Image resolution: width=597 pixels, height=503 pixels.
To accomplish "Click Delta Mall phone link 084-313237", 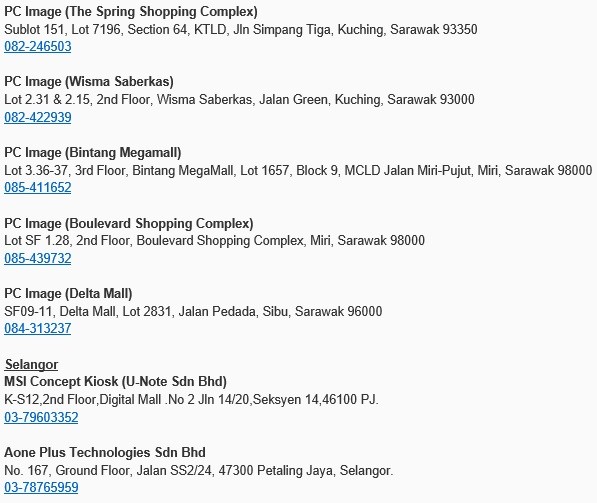I will pyautogui.click(x=38, y=328).
